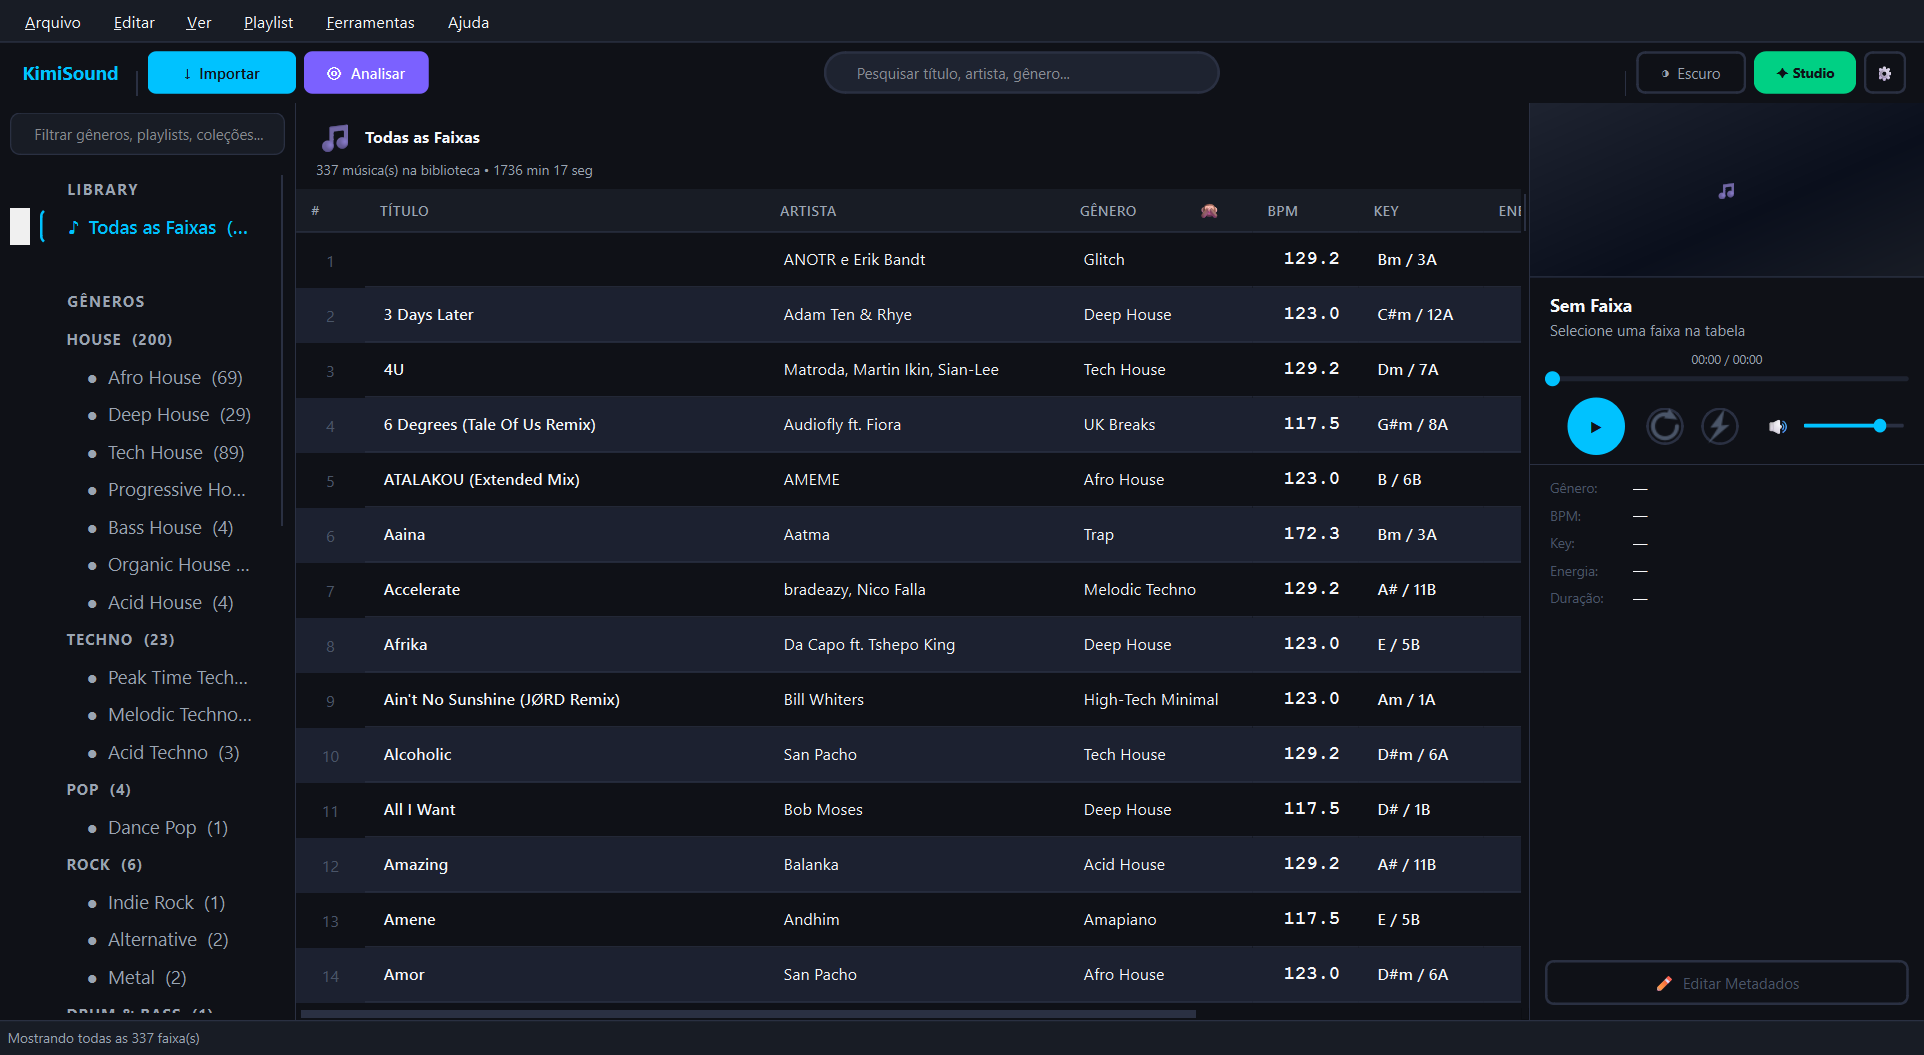The width and height of the screenshot is (1924, 1055).
Task: Mute audio with the speaker icon
Action: (1777, 427)
